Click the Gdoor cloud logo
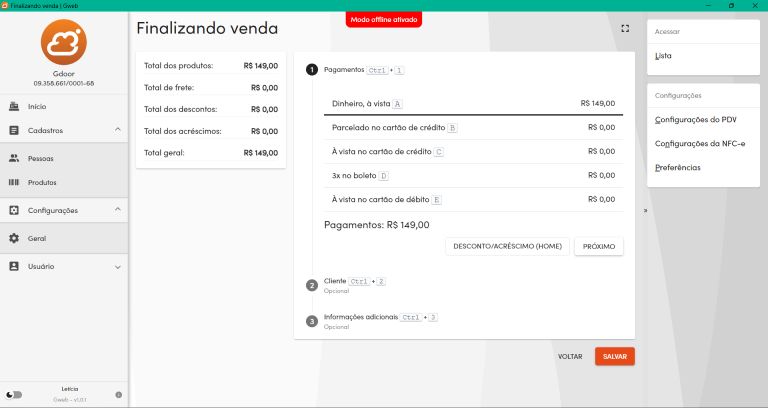This screenshot has height=408, width=768. tap(64, 45)
